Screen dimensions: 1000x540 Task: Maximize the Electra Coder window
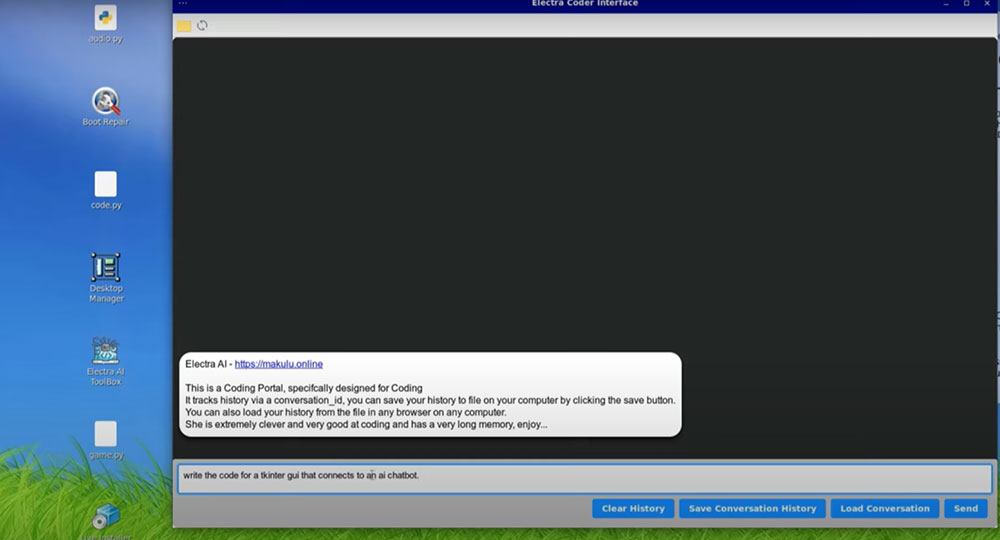point(966,4)
